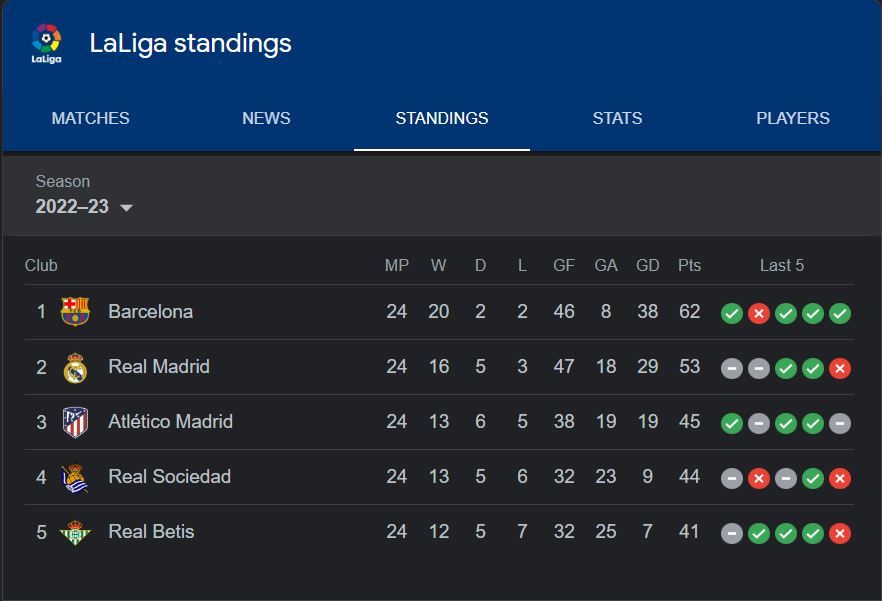882x601 pixels.
Task: Click the LaLiga logo icon
Action: tap(46, 43)
